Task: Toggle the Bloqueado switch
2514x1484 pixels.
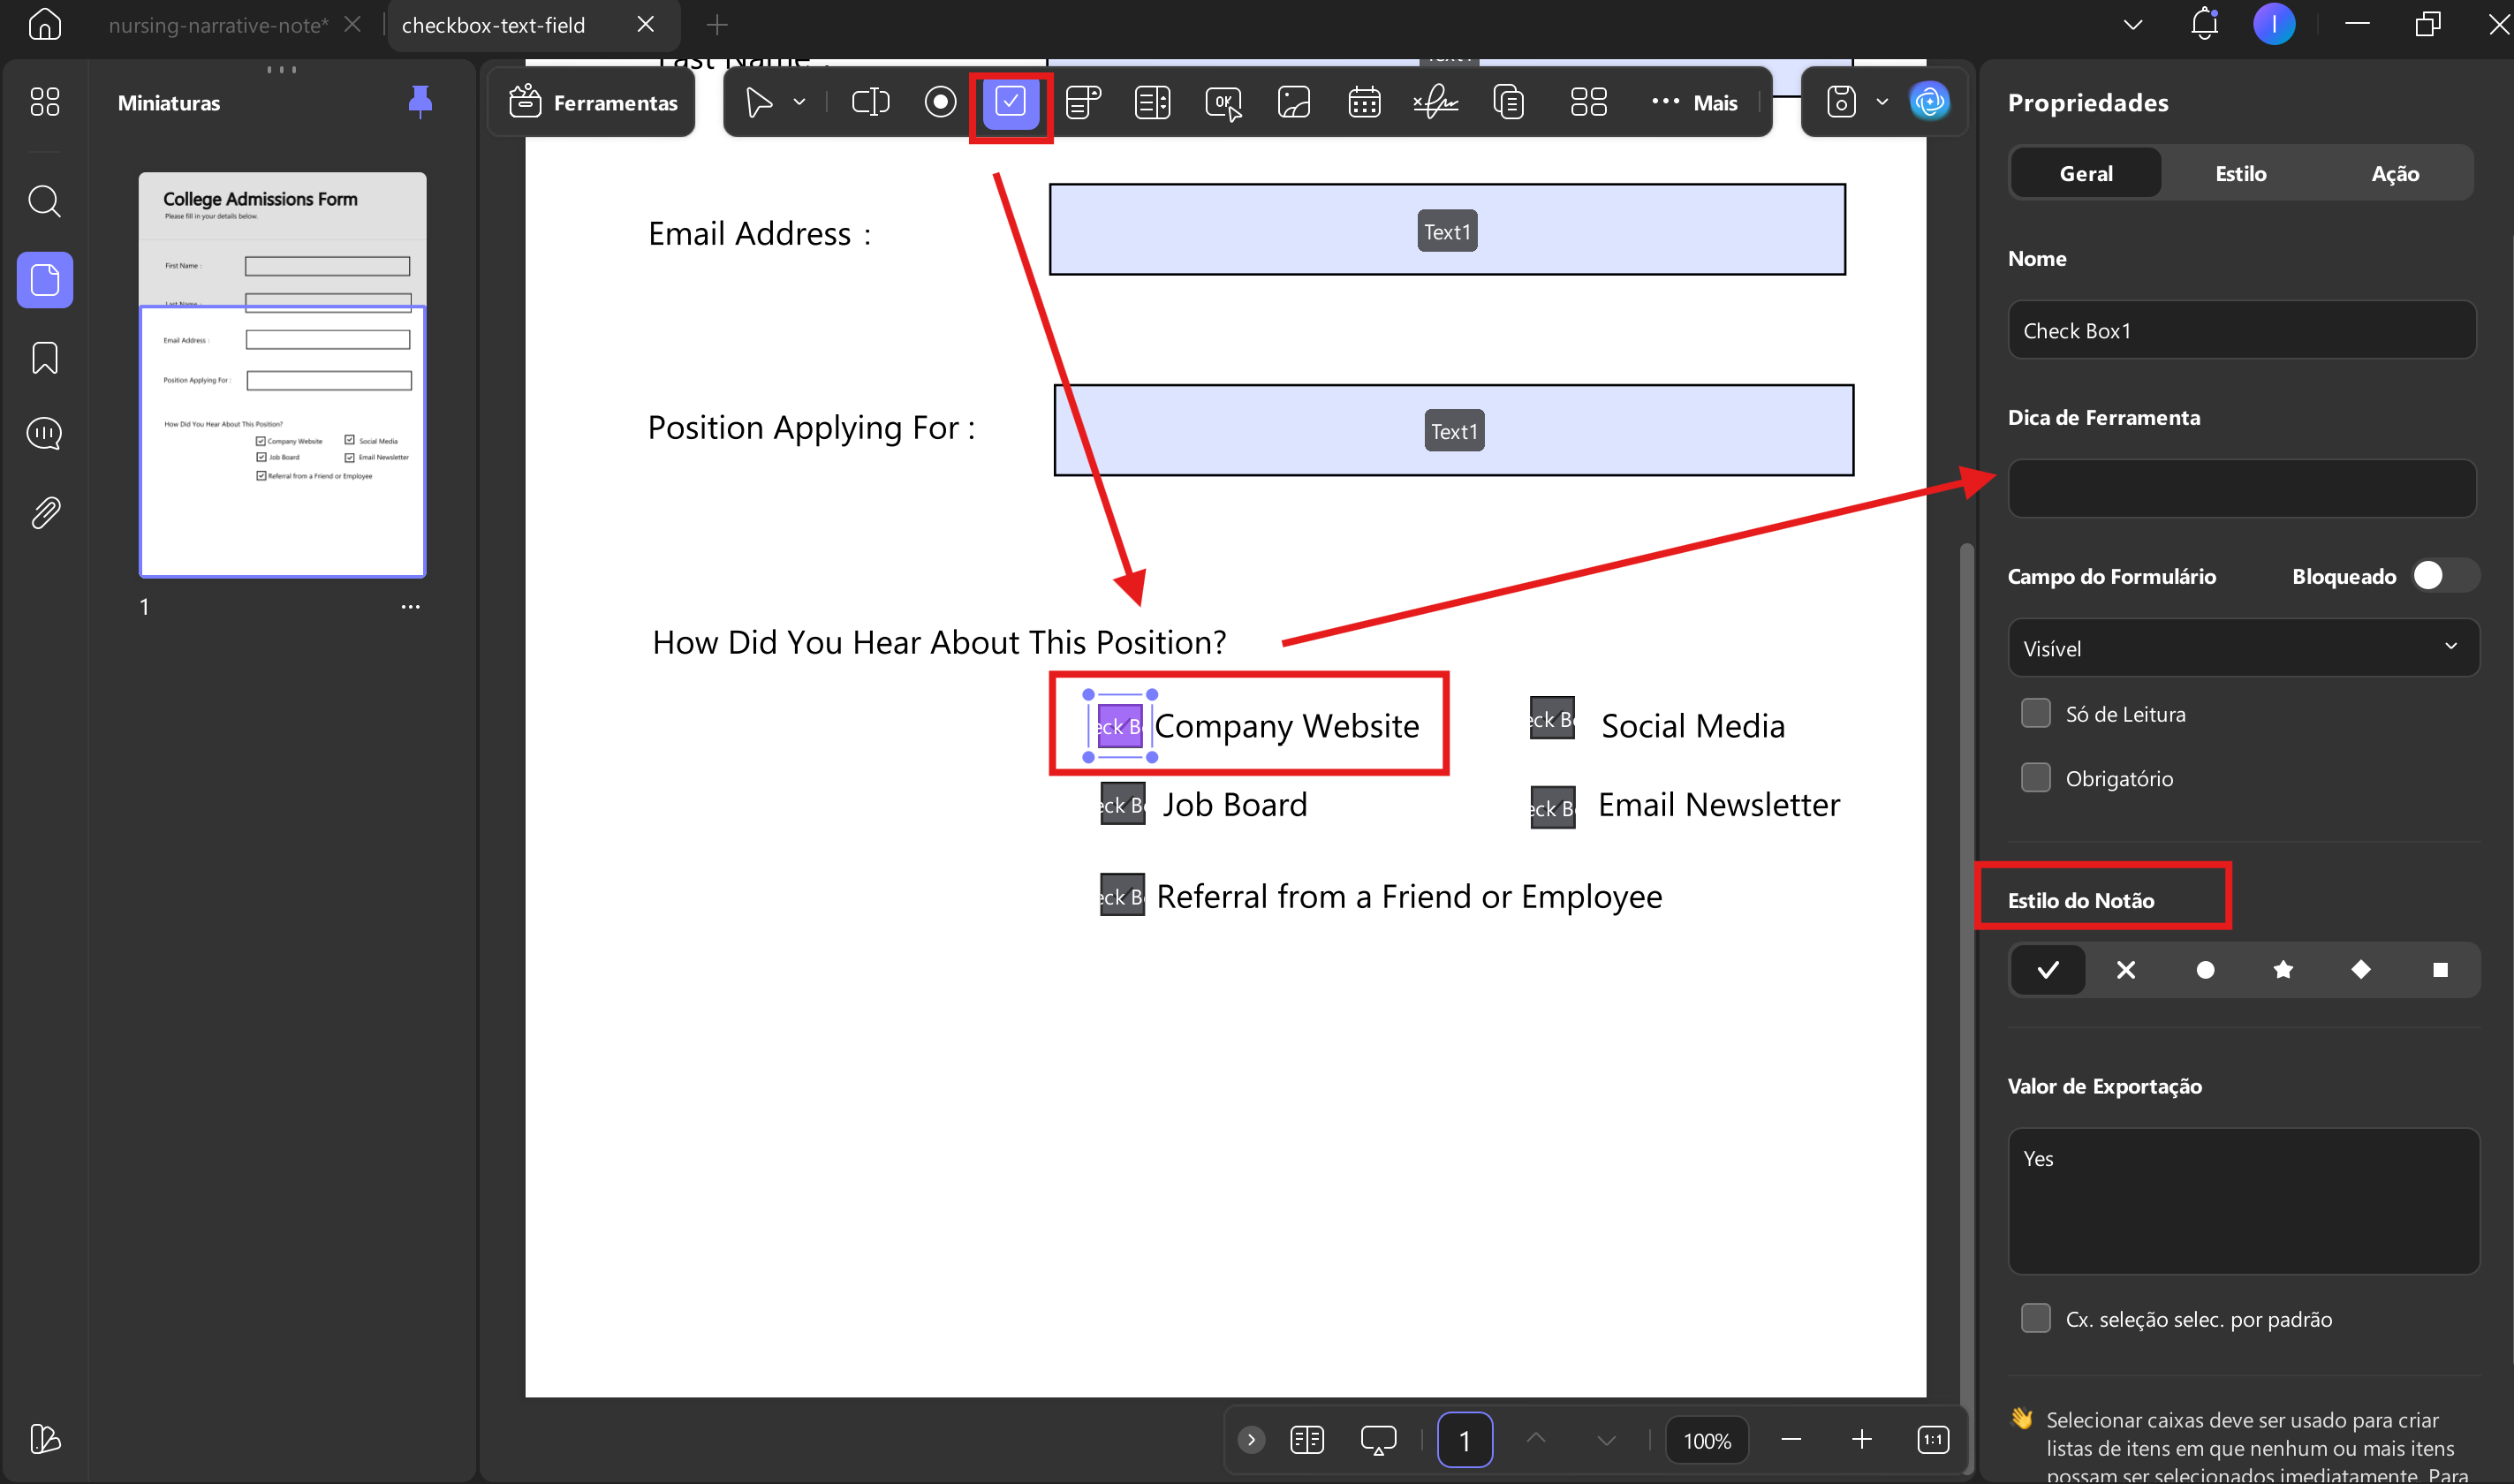Action: coord(2444,576)
